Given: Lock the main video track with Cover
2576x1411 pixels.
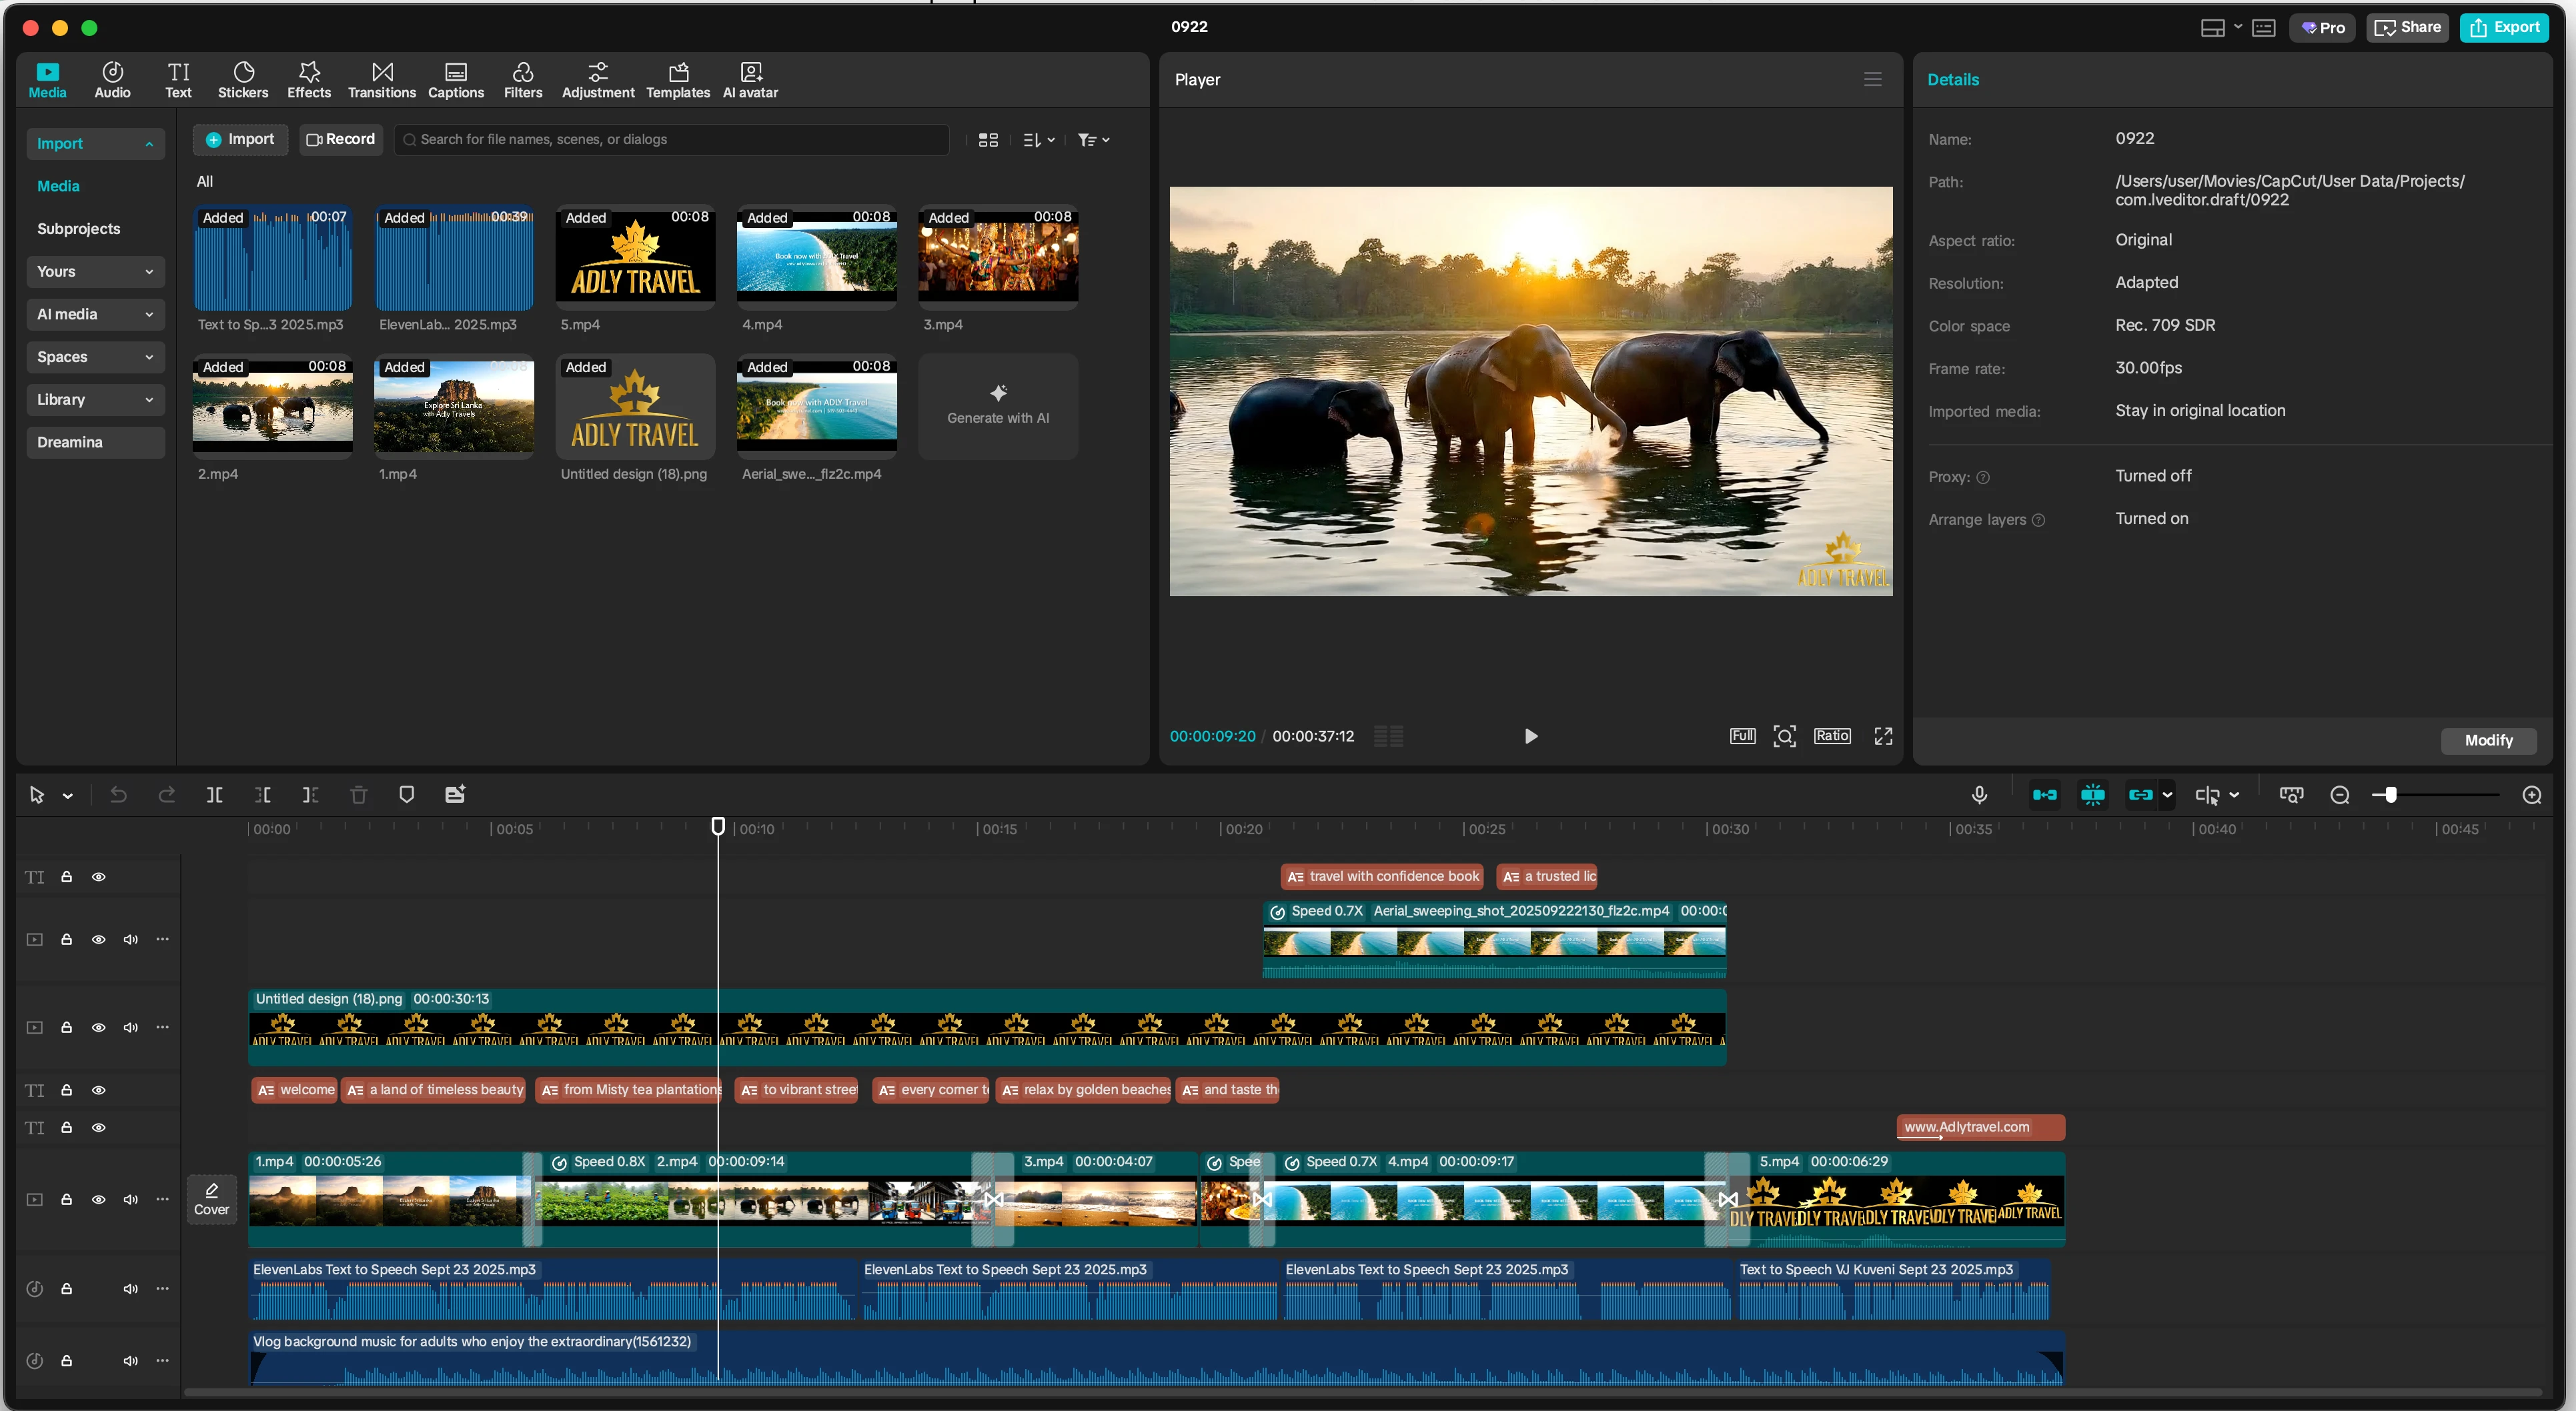Looking at the screenshot, I should point(66,1199).
